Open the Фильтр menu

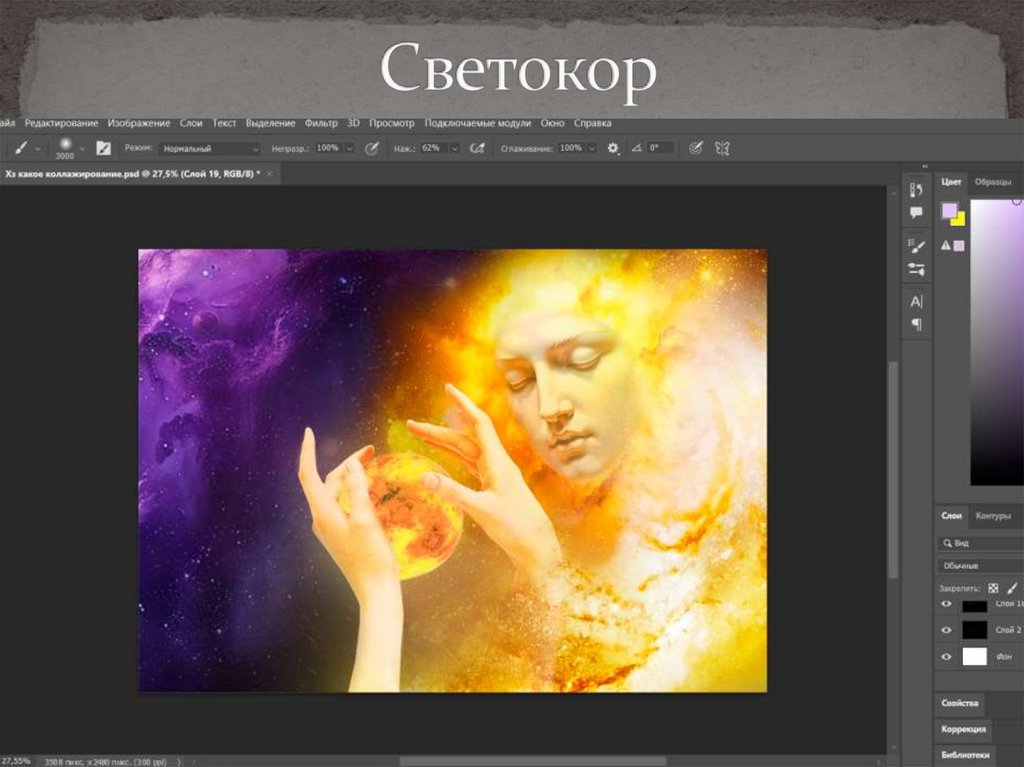(322, 122)
